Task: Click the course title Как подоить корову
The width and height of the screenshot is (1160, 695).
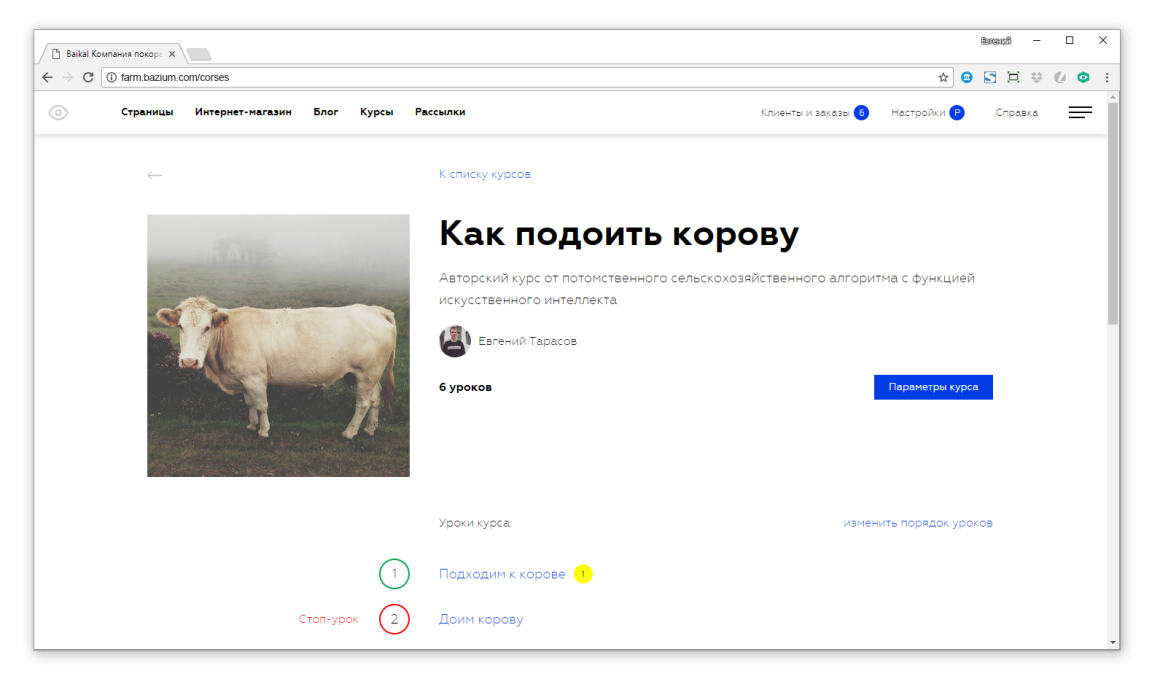Action: 619,234
